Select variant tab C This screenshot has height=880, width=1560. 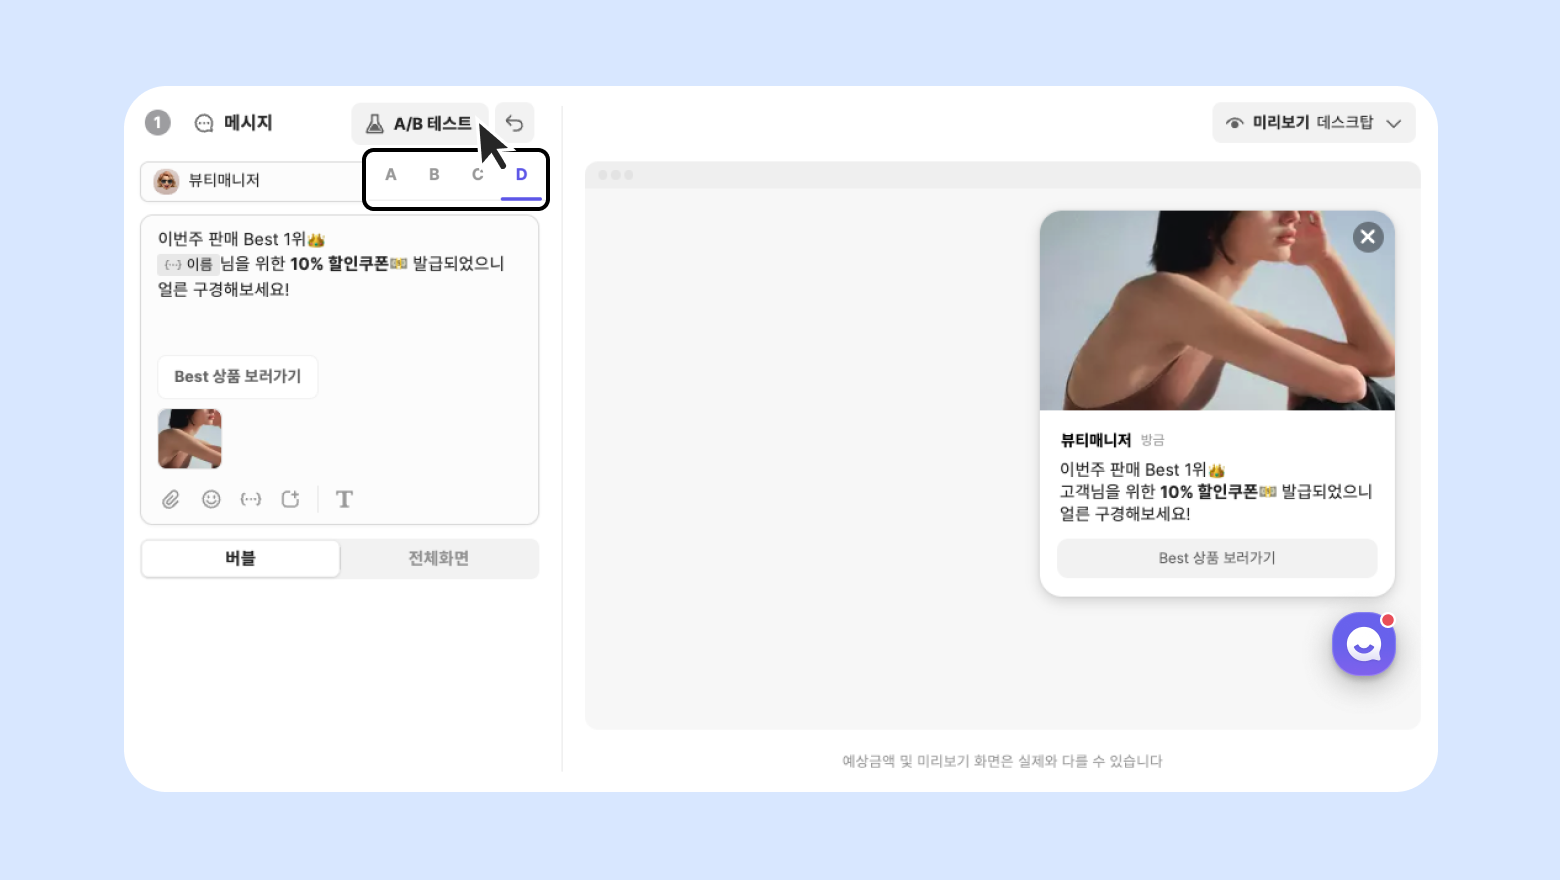478,175
